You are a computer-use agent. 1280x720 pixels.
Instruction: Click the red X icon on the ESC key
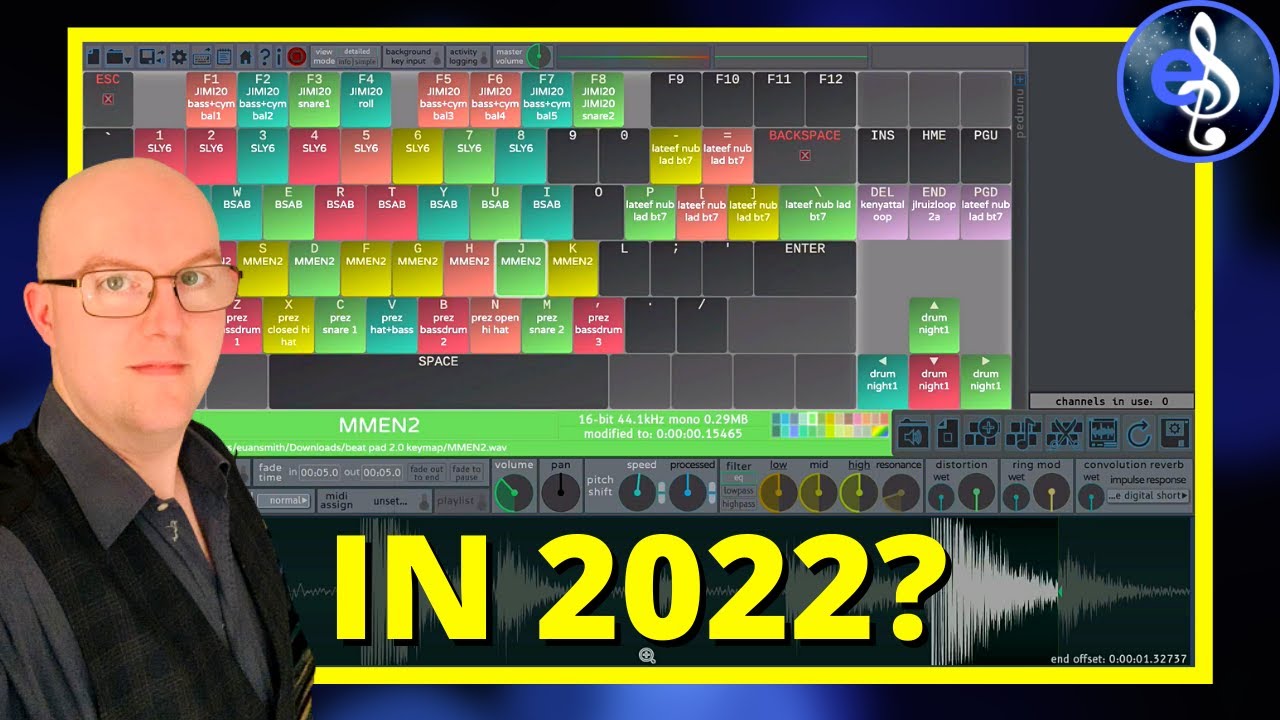(x=108, y=99)
